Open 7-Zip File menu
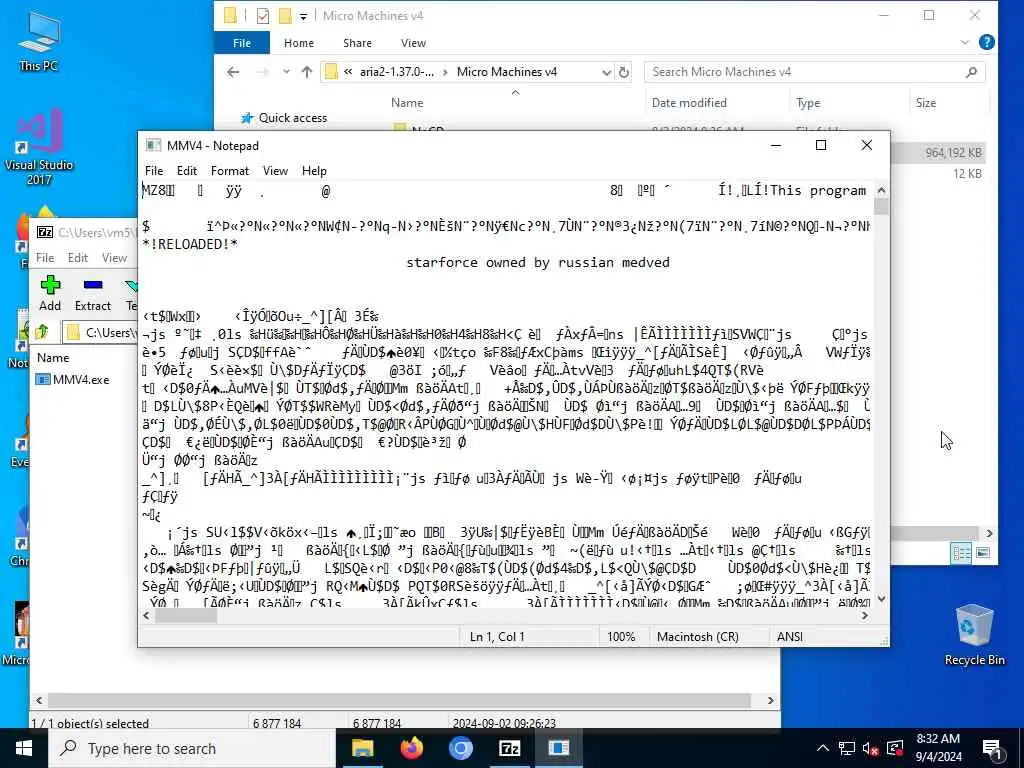Screen dimensions: 1024x768 pos(45,258)
